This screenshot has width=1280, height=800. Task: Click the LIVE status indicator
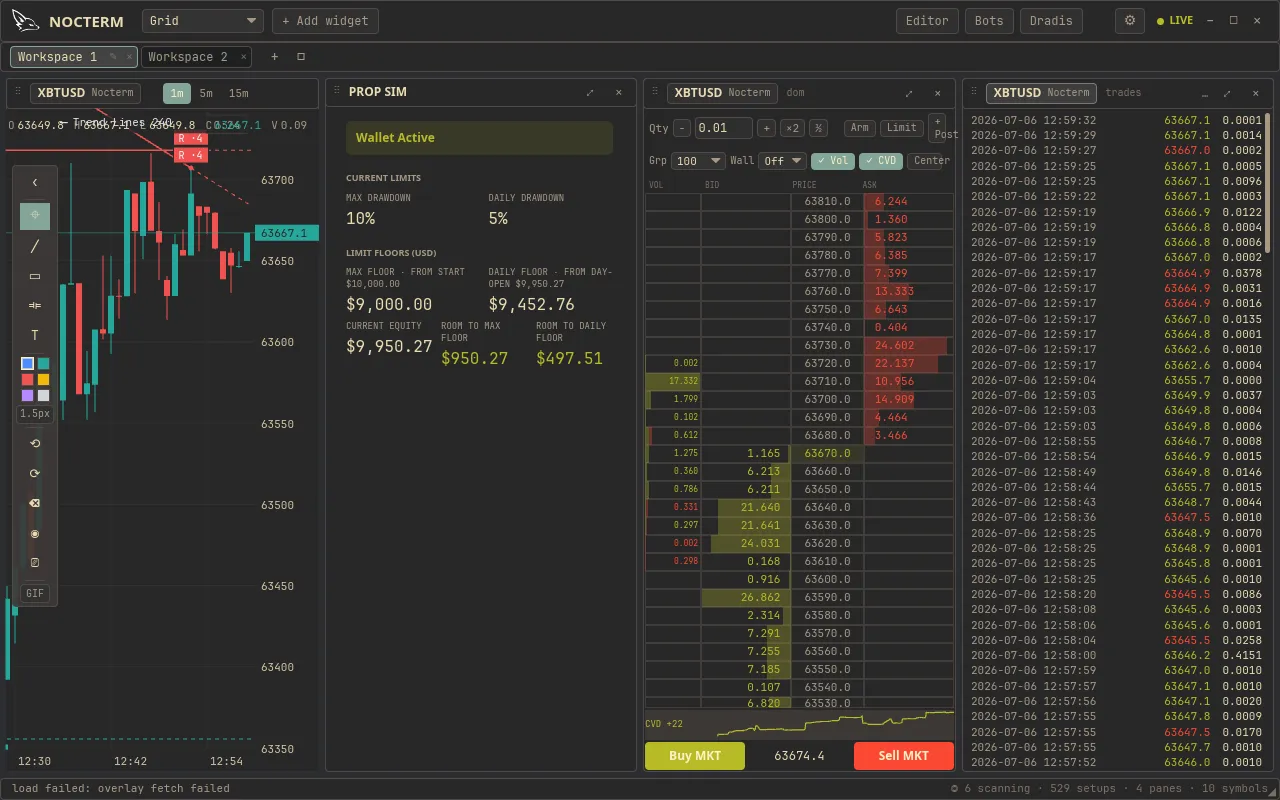point(1175,20)
